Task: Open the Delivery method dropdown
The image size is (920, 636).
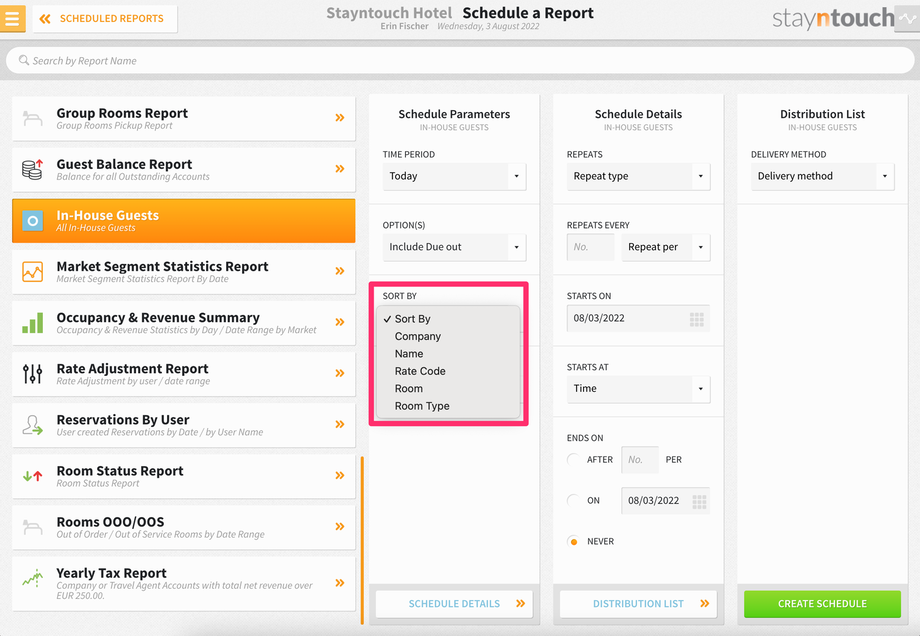Action: (823, 176)
